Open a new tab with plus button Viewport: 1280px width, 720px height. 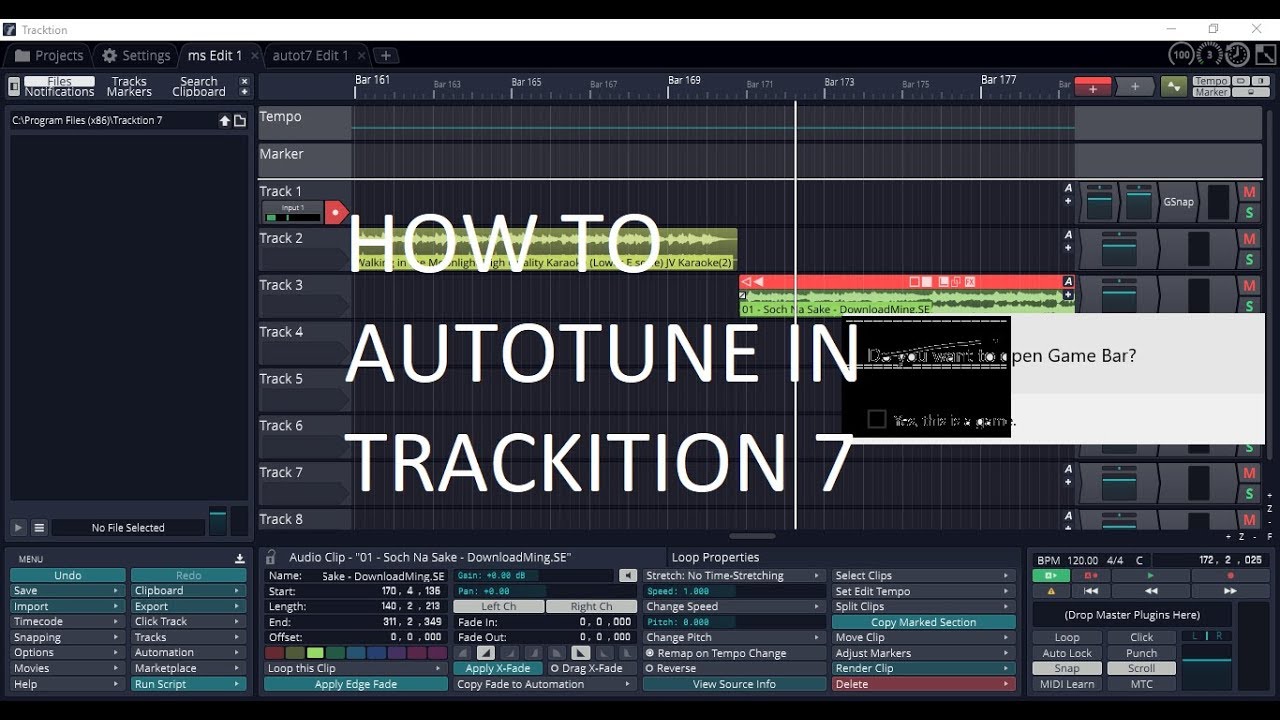click(x=385, y=56)
